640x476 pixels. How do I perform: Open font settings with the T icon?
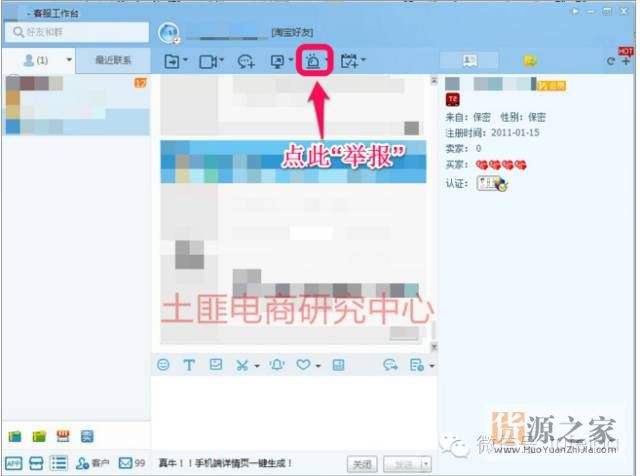tap(189, 365)
